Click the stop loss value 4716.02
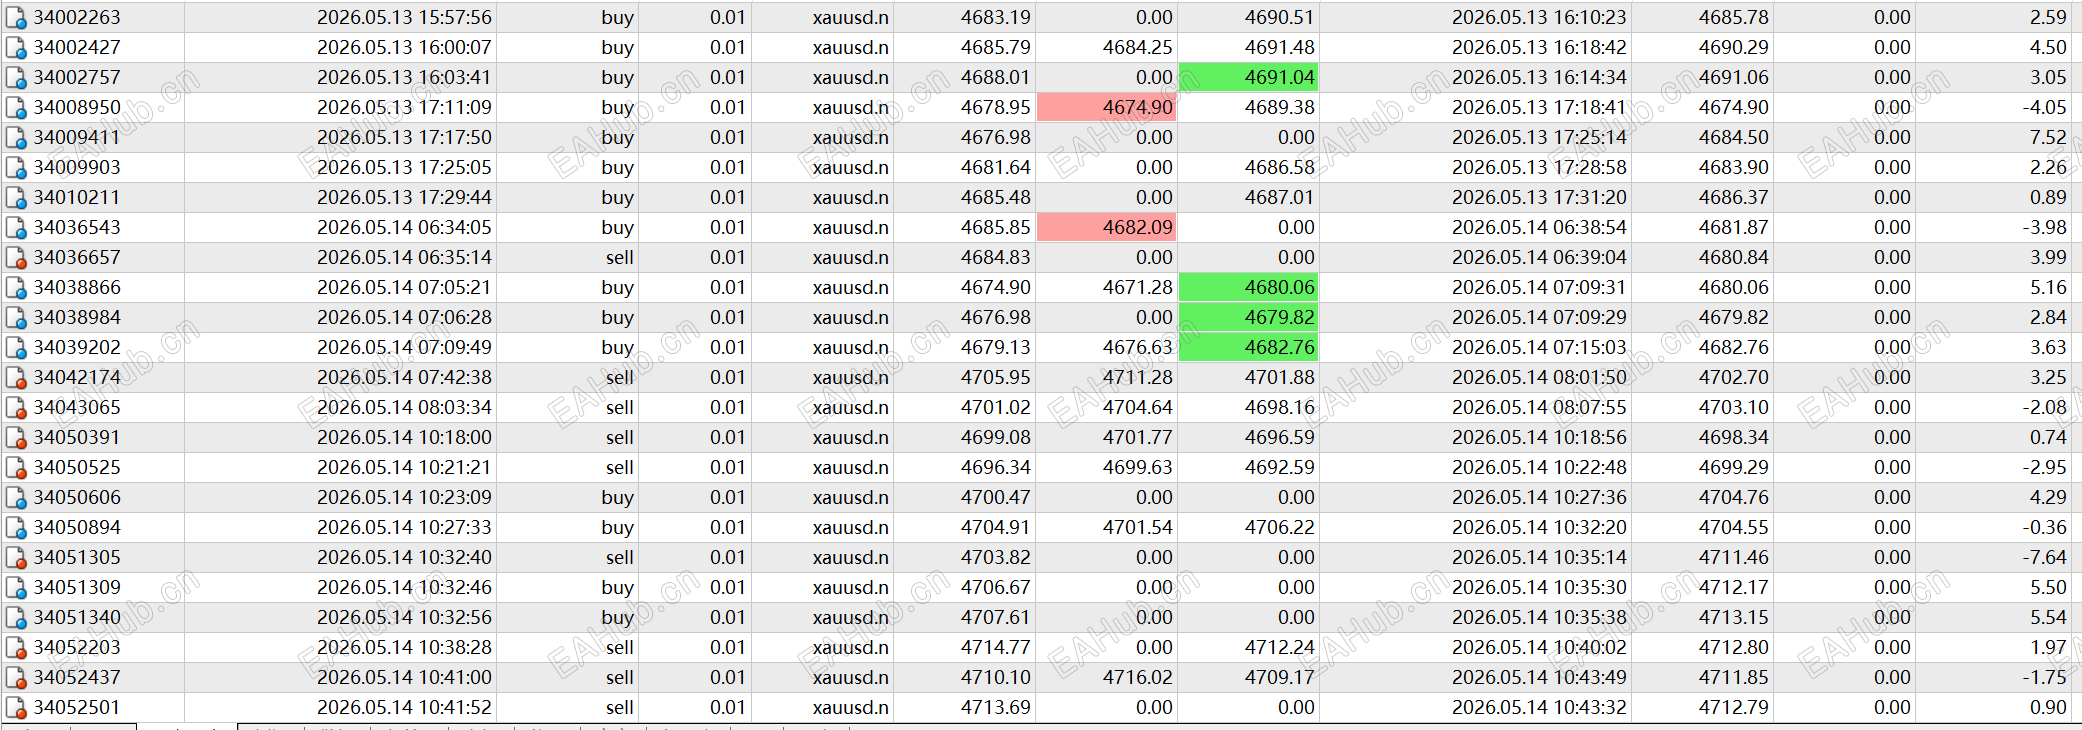This screenshot has height=730, width=2082. 1138,677
